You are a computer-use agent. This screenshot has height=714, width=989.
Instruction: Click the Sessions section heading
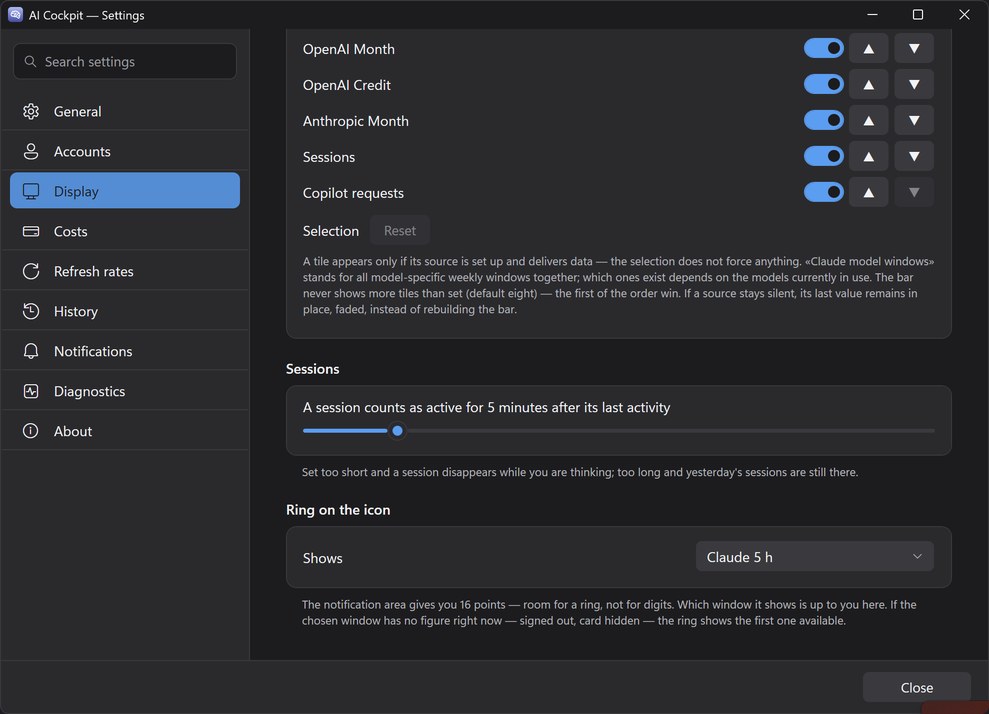tap(312, 369)
